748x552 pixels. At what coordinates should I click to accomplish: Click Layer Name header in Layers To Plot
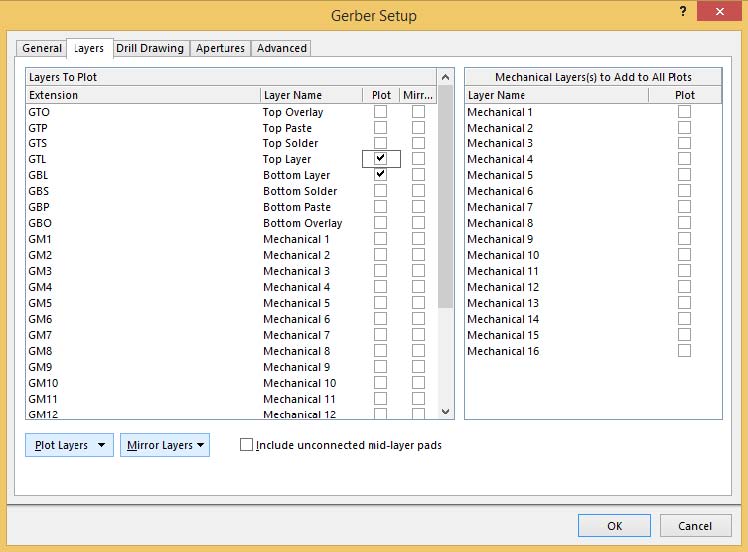312,95
